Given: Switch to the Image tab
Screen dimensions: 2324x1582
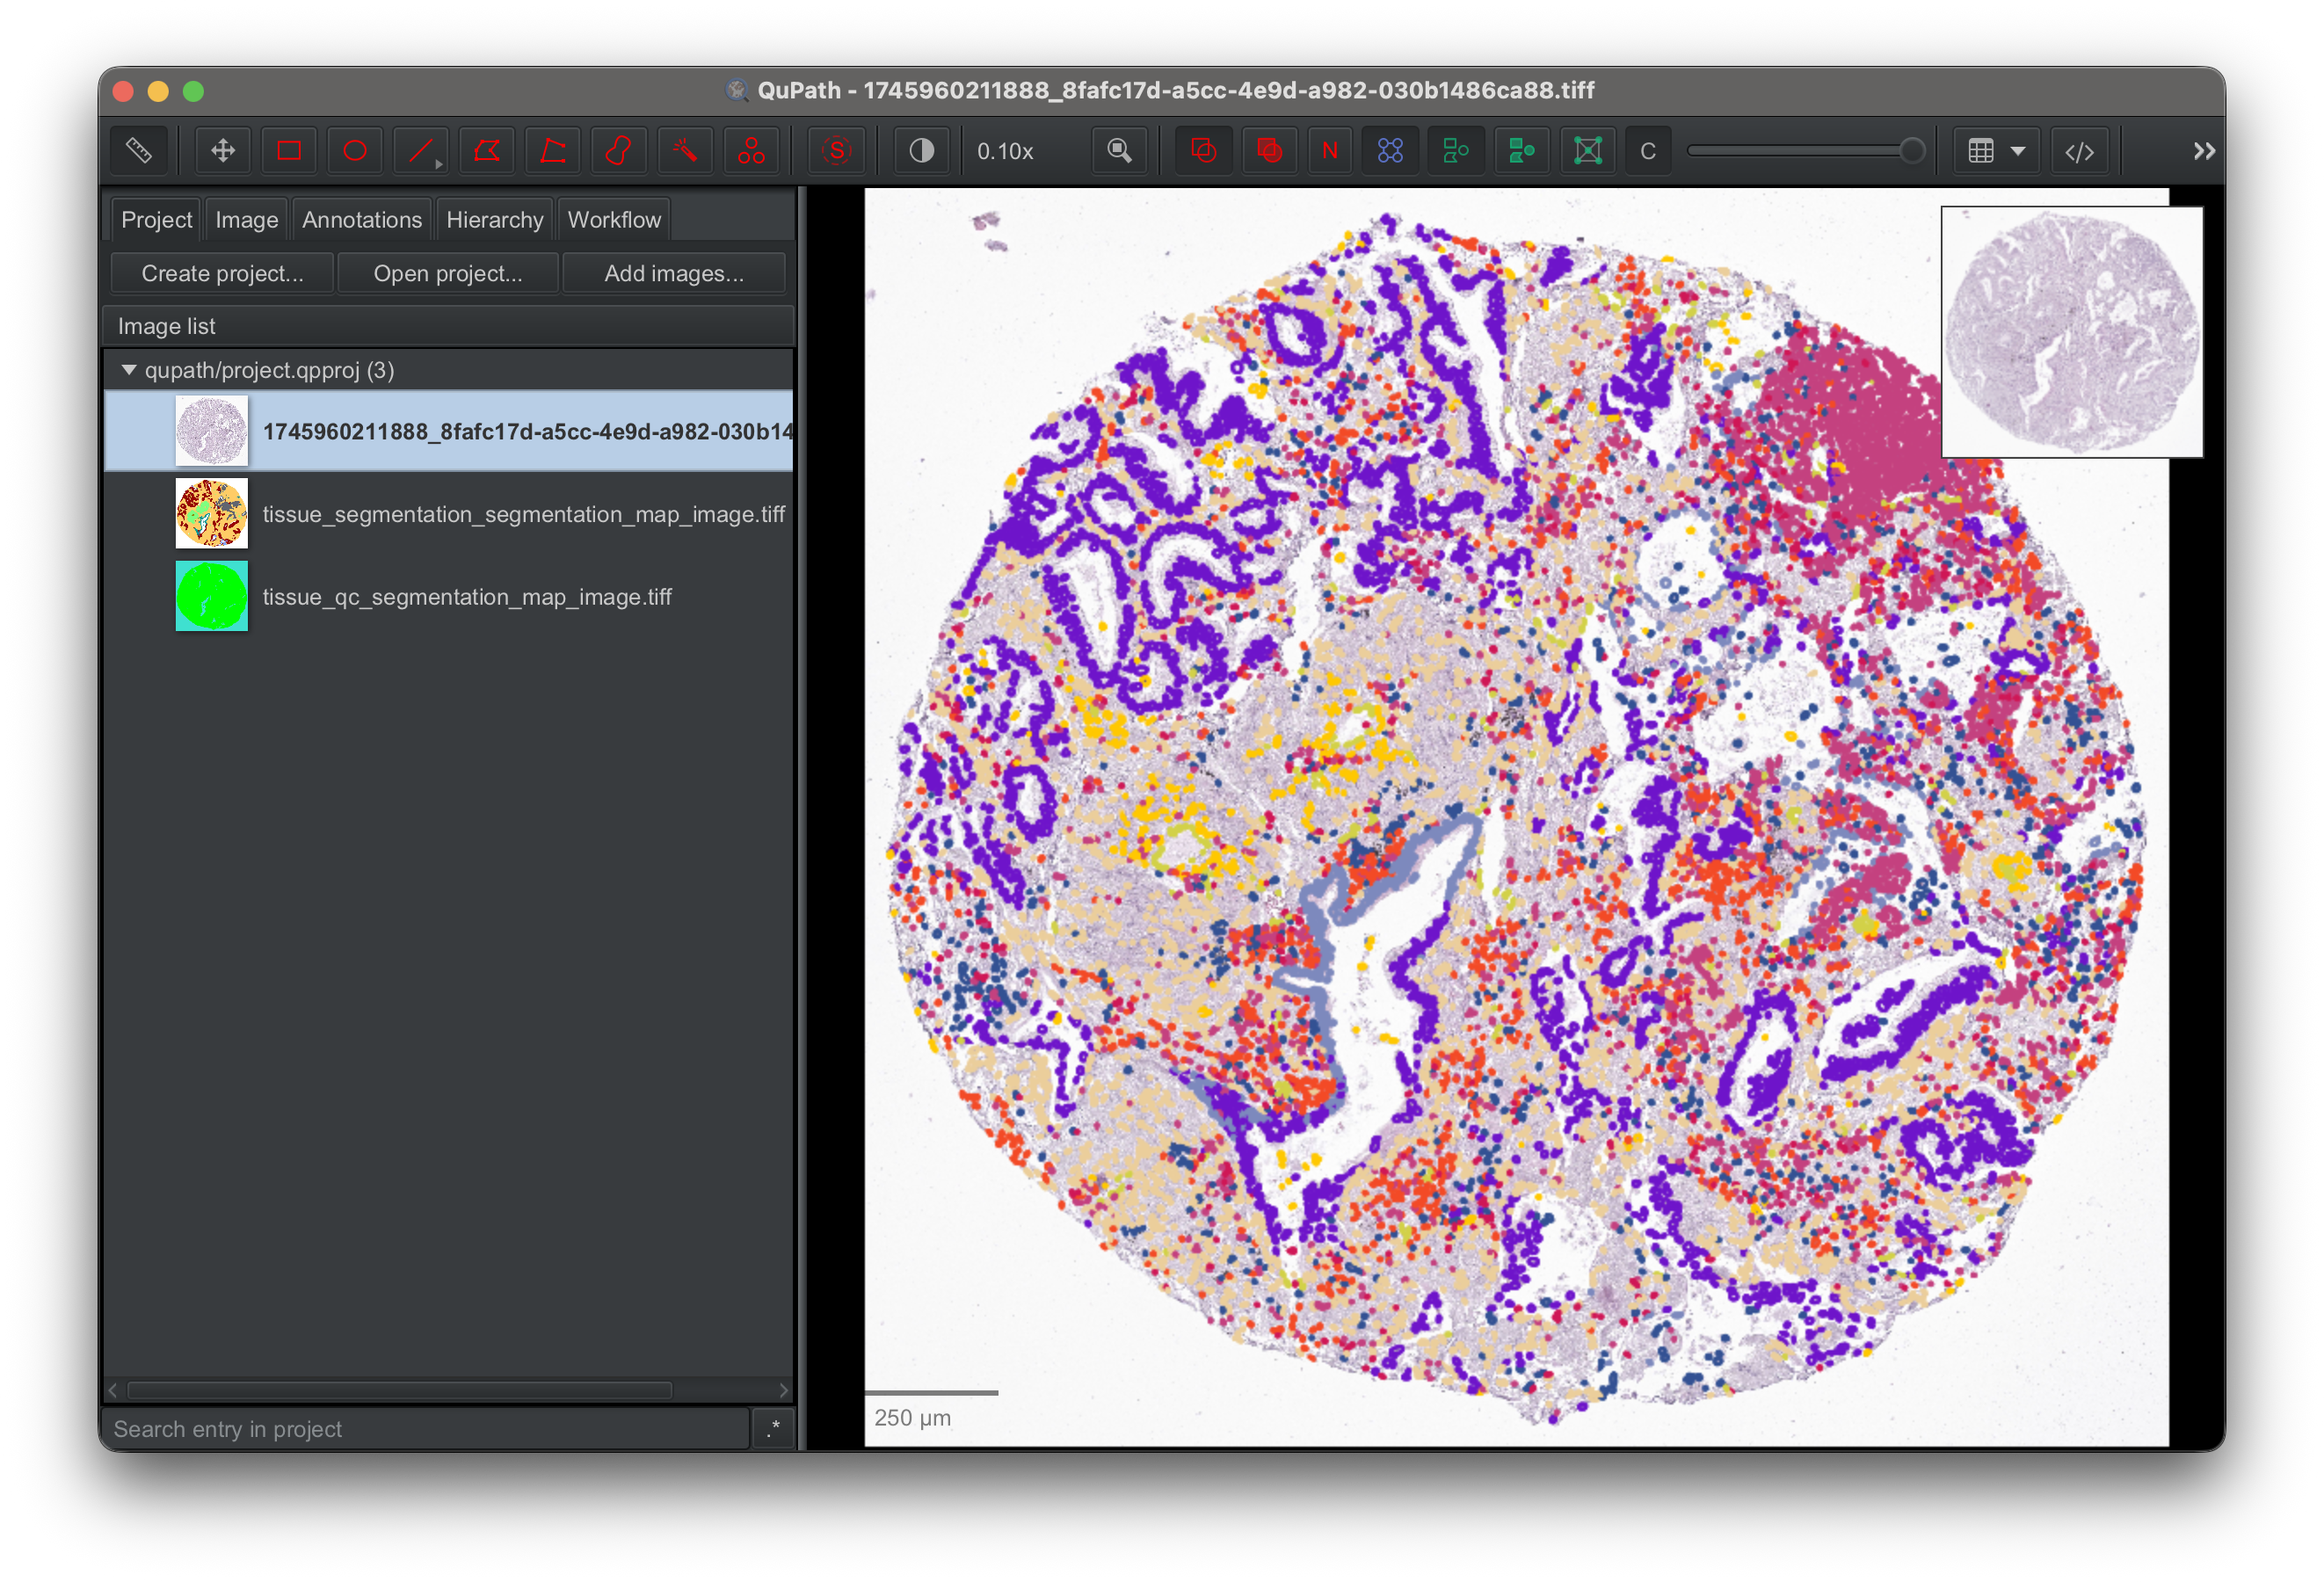Looking at the screenshot, I should 247,220.
